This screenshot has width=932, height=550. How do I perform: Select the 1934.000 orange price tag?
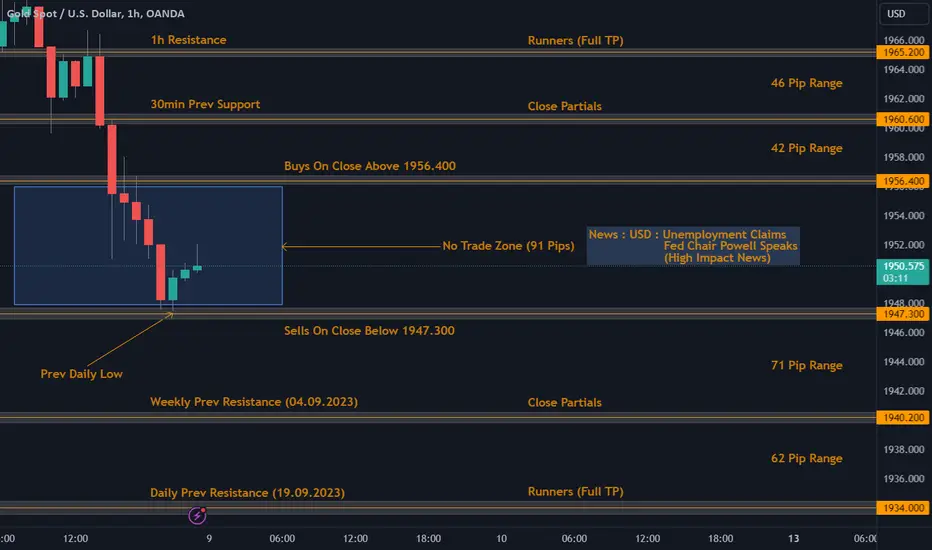903,508
